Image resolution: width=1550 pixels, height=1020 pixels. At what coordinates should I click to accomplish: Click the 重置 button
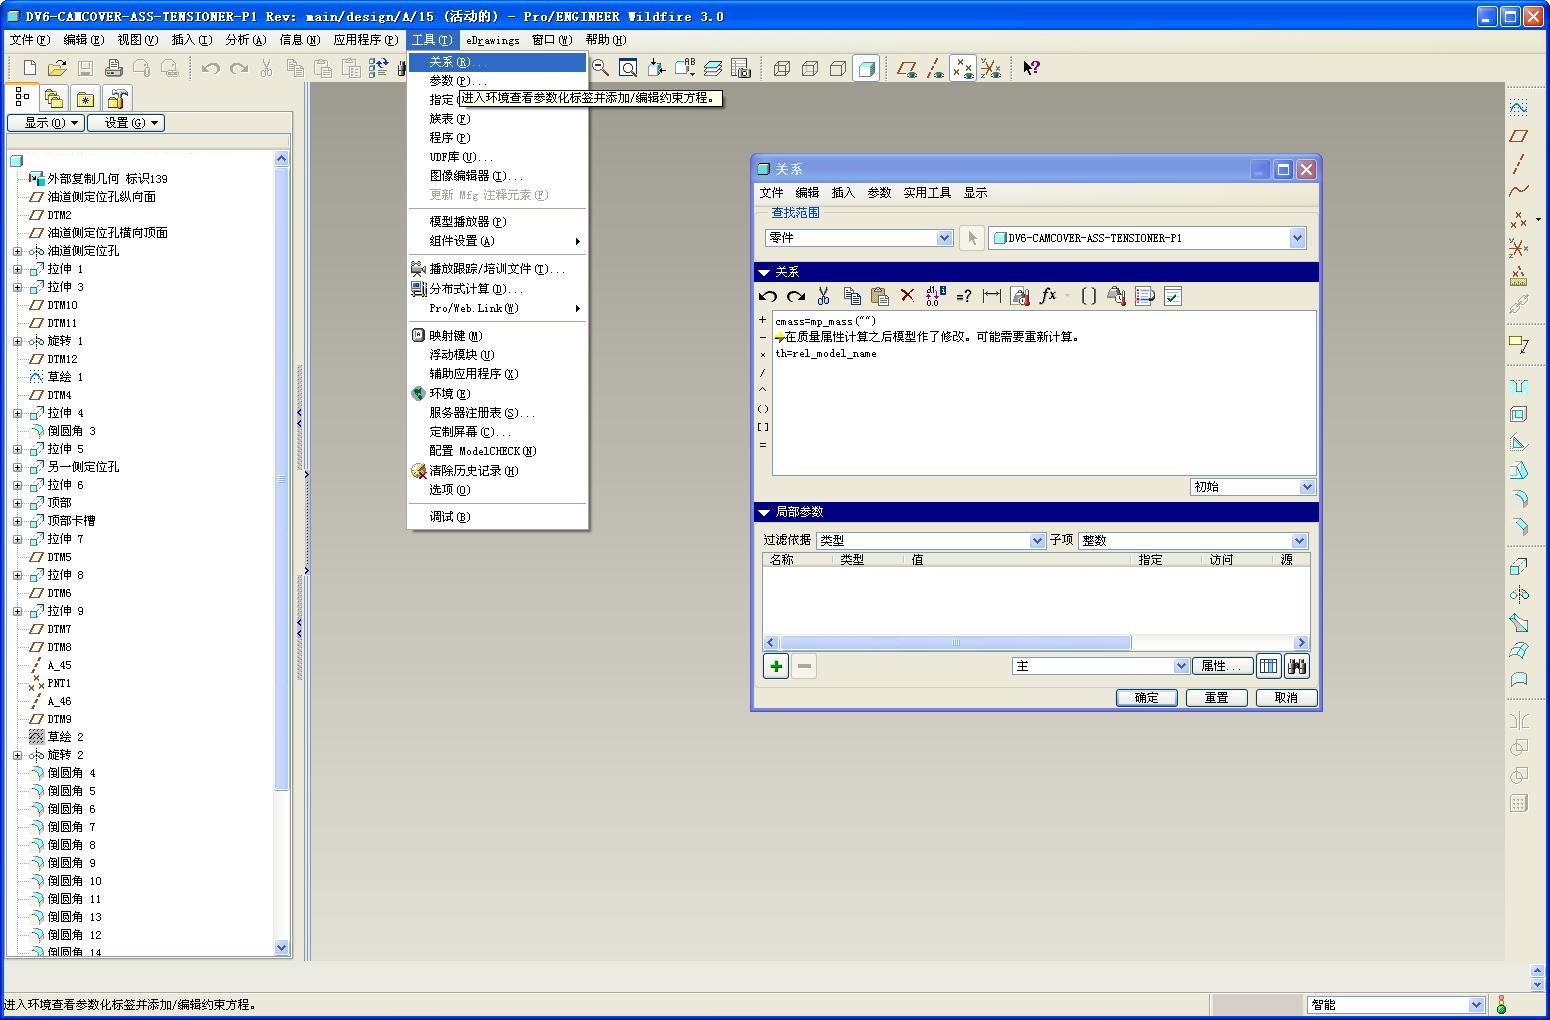pos(1217,698)
